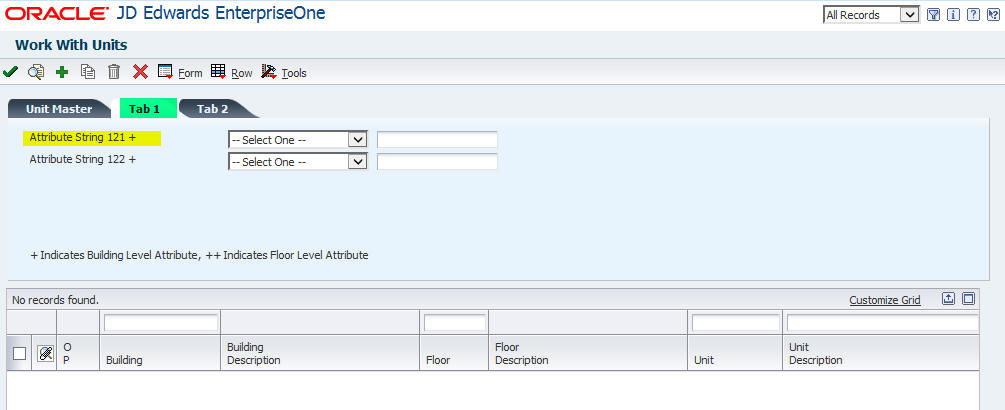Click the red Close X icon
Screen dimensions: 1005x410
pos(140,72)
